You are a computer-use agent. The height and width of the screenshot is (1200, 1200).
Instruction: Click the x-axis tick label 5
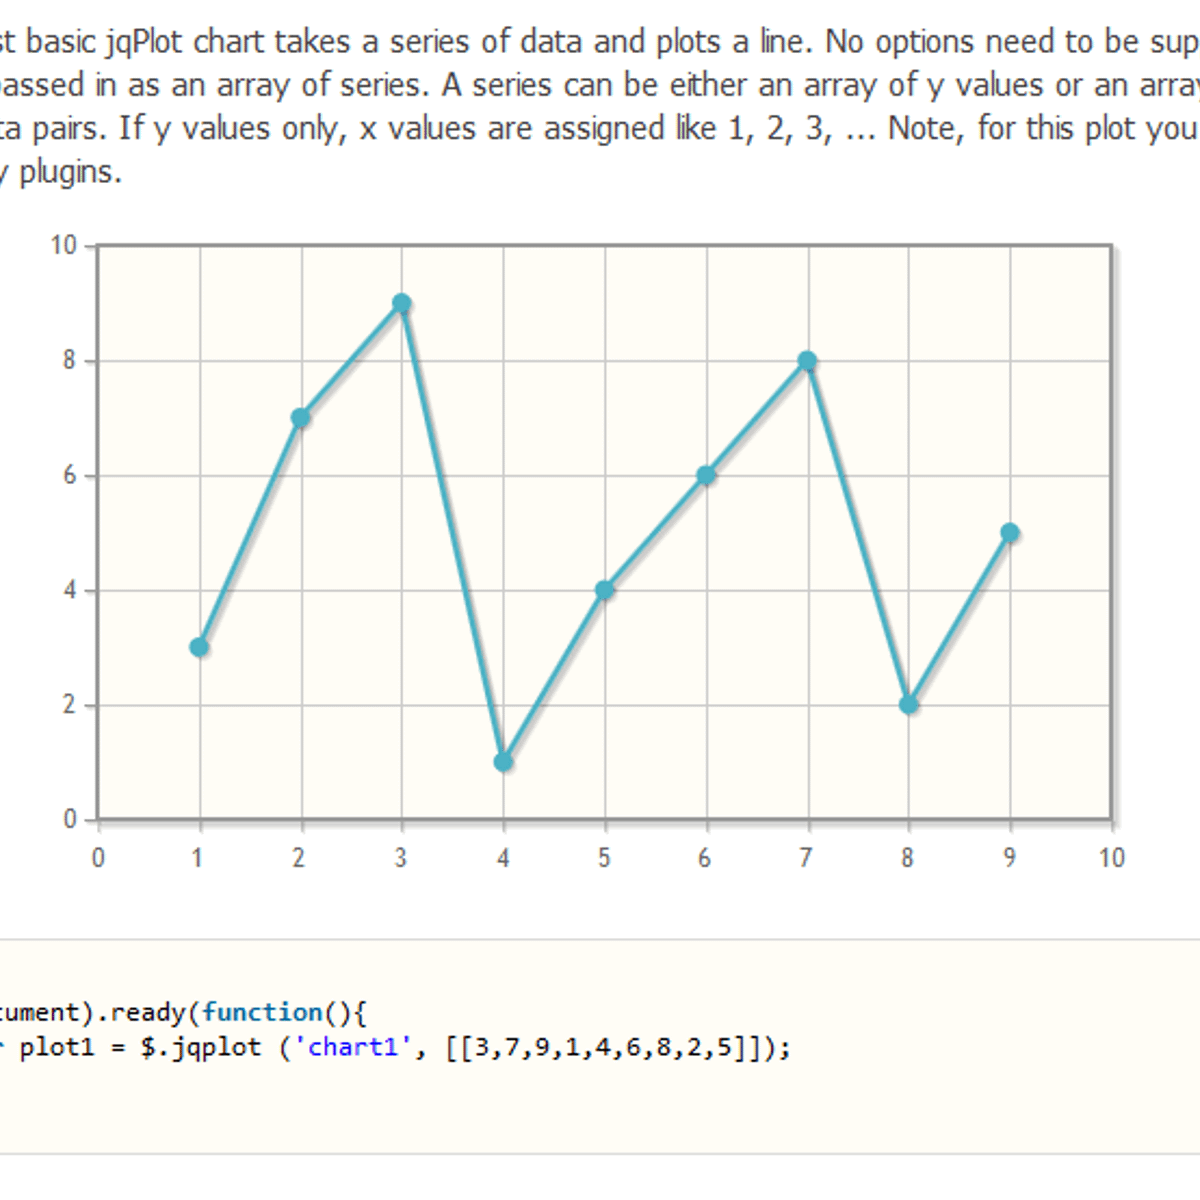pyautogui.click(x=604, y=858)
